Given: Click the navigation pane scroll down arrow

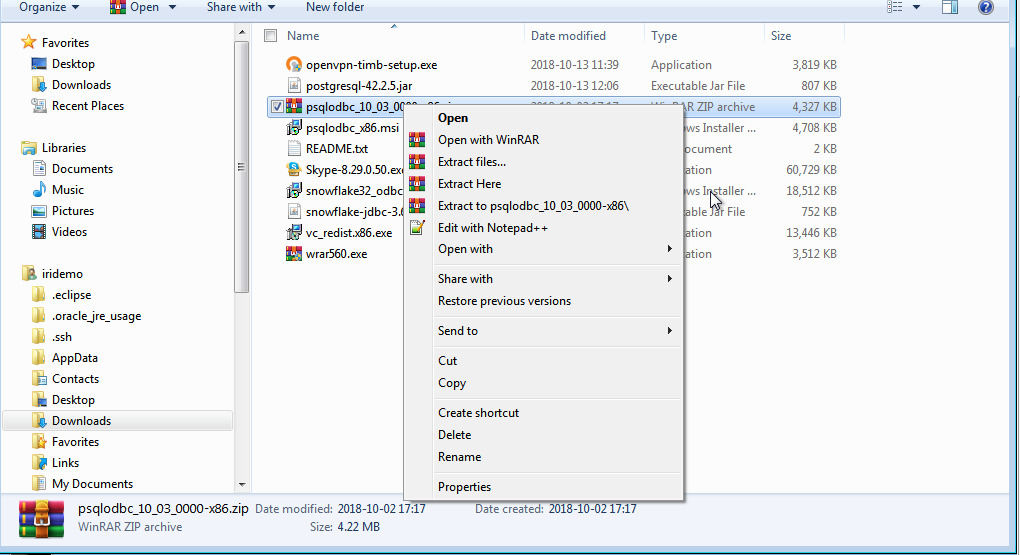Looking at the screenshot, I should click(241, 485).
